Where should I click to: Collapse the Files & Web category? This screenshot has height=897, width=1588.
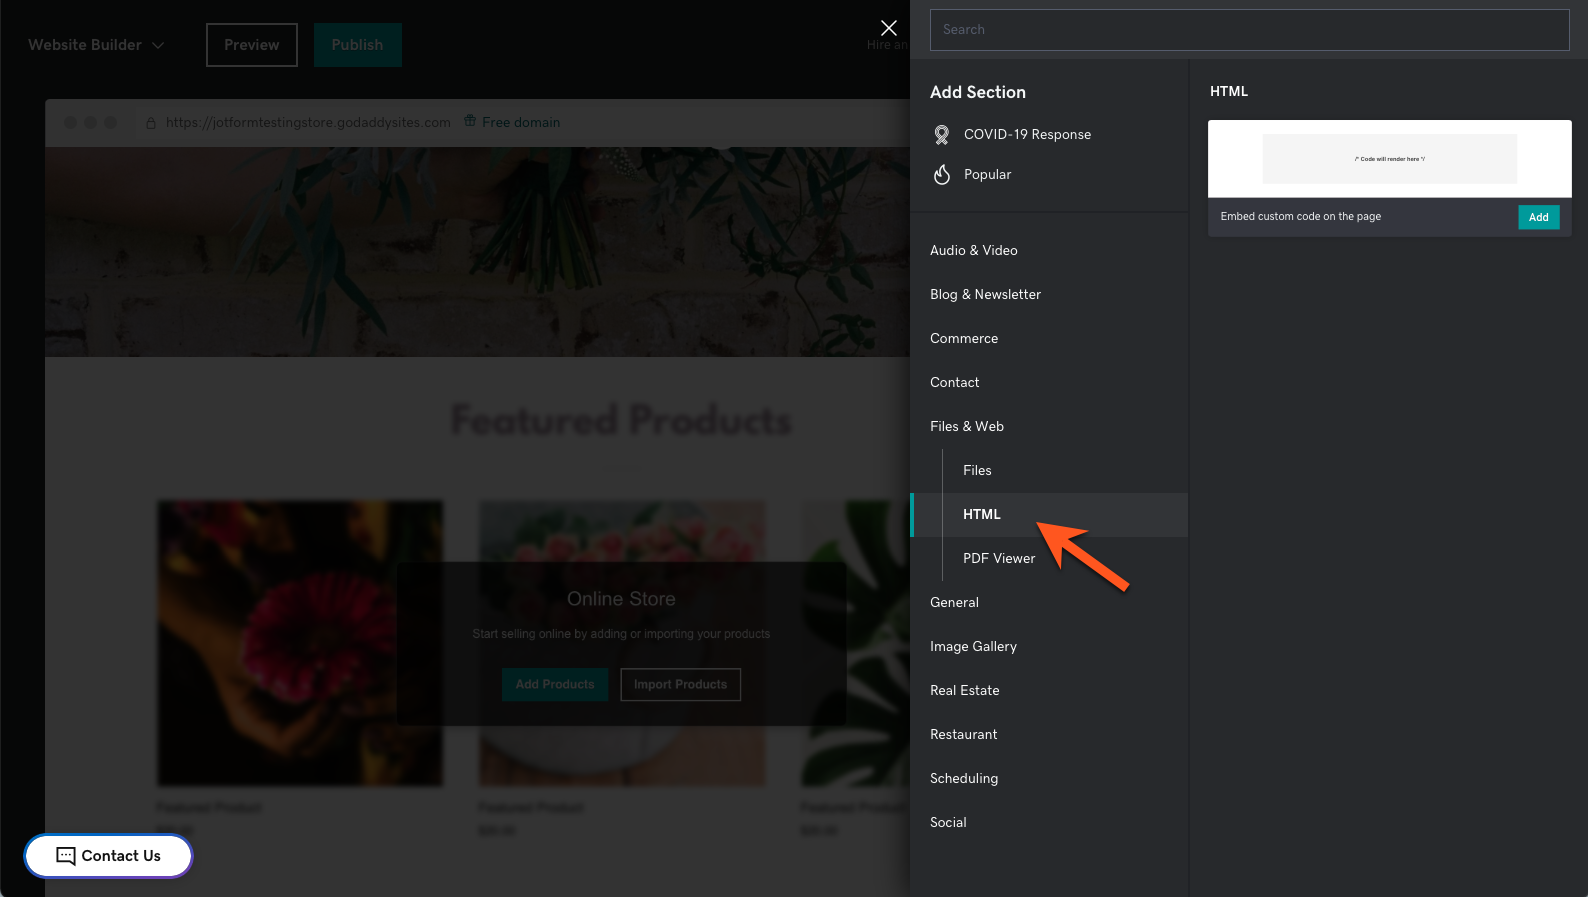coord(966,426)
